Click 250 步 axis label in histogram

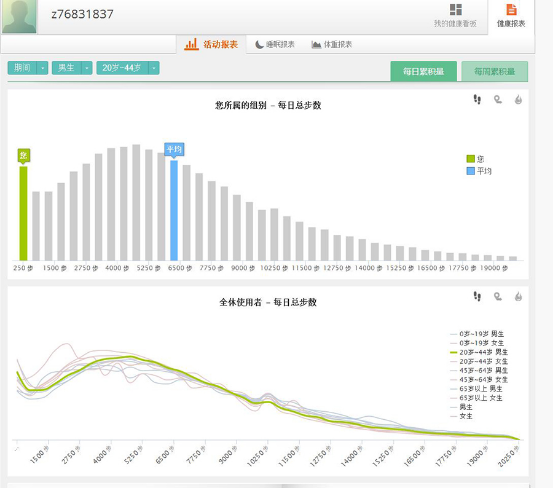pyautogui.click(x=23, y=268)
